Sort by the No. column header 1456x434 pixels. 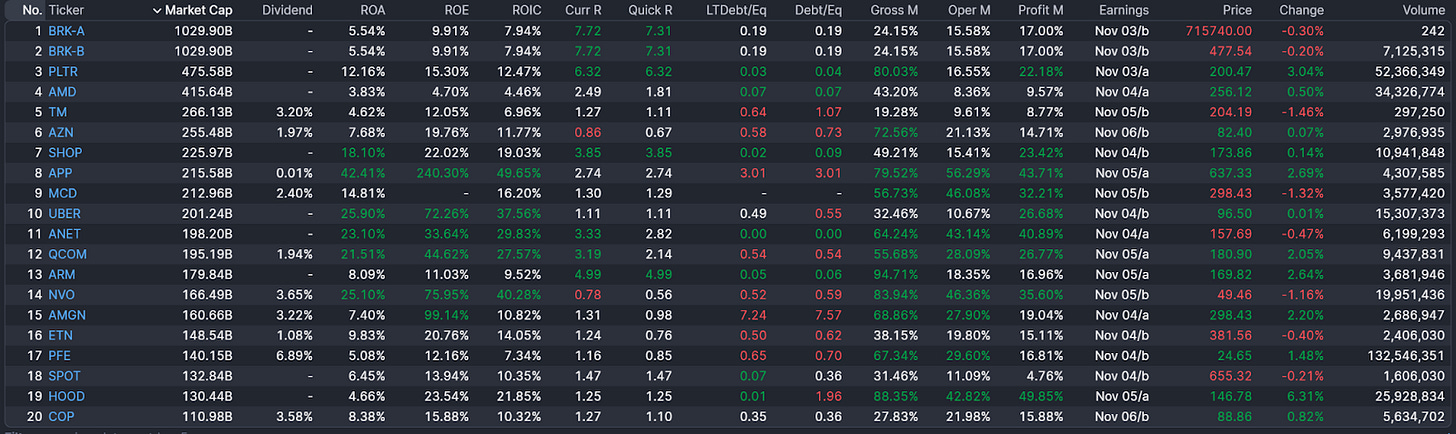coord(32,10)
